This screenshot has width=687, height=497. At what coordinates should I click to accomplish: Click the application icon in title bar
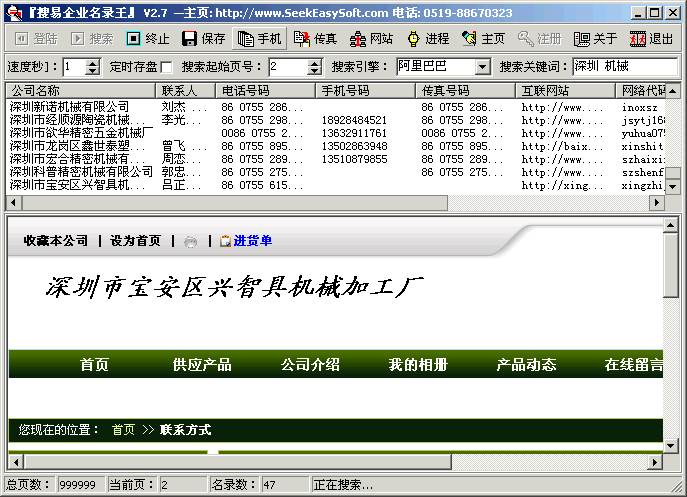pos(14,13)
